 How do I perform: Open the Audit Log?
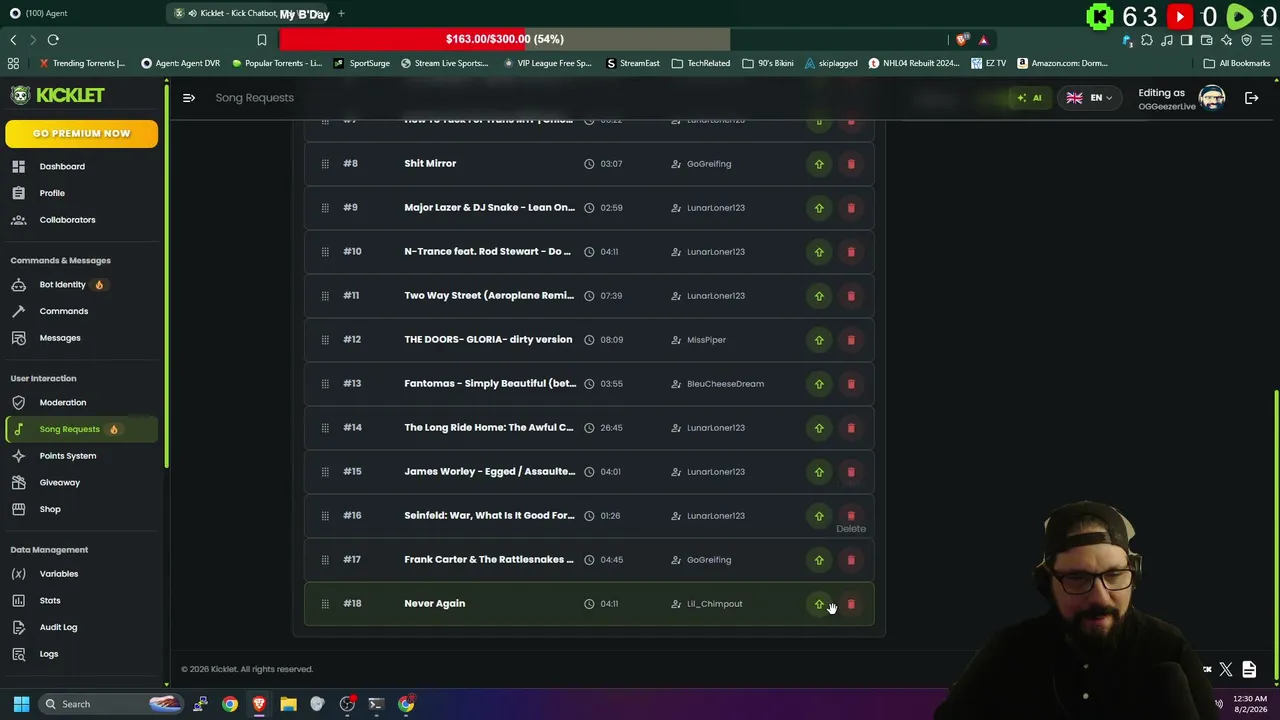point(58,627)
